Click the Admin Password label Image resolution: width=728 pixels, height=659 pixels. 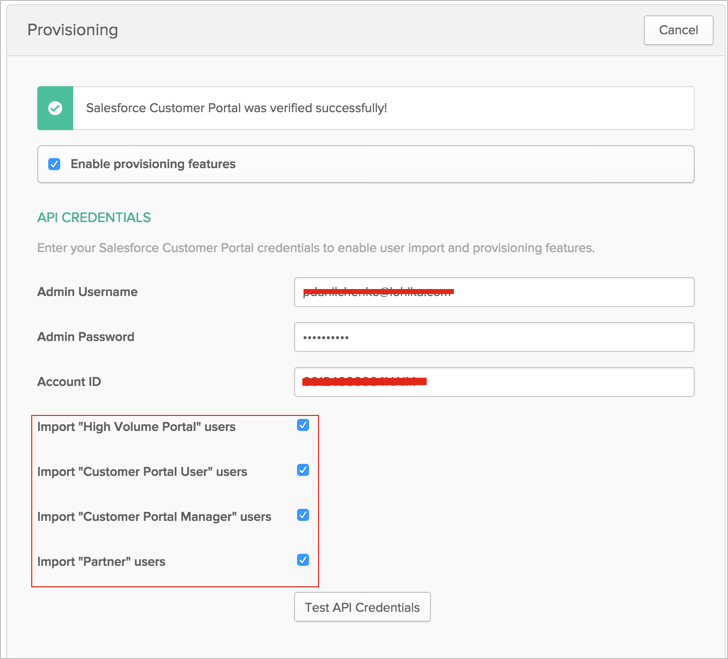(85, 337)
